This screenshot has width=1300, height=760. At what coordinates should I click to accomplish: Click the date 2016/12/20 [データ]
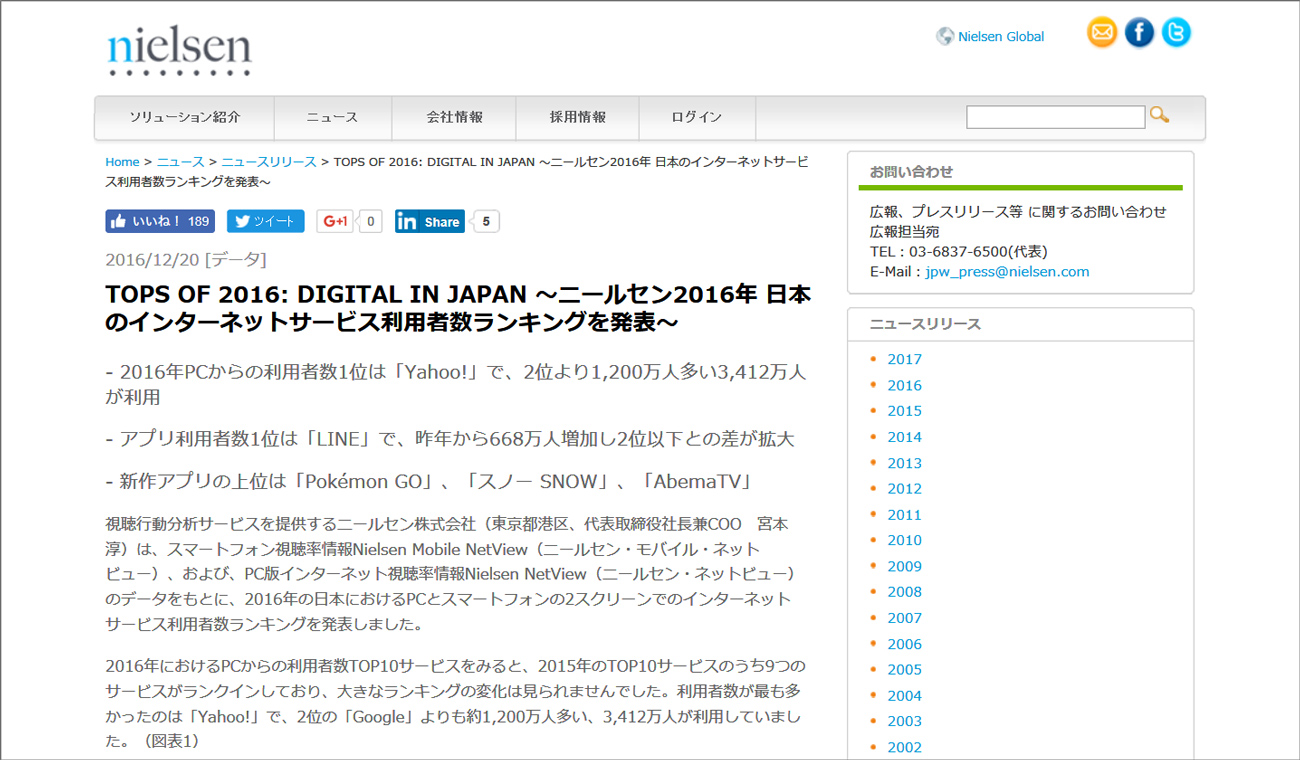[186, 260]
